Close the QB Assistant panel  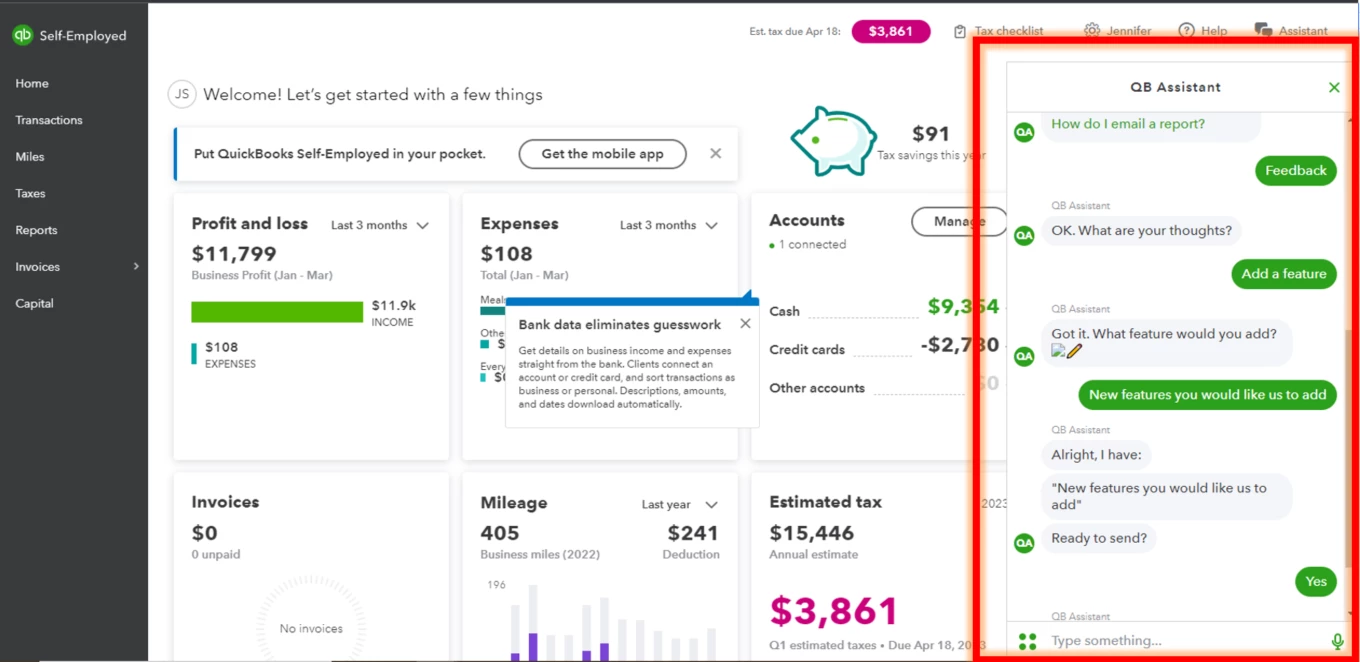tap(1334, 87)
